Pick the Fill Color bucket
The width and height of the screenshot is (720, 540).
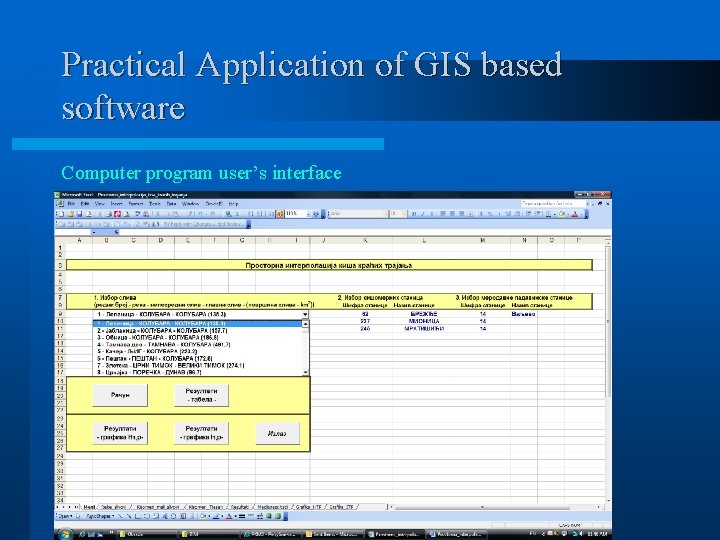[x=562, y=214]
